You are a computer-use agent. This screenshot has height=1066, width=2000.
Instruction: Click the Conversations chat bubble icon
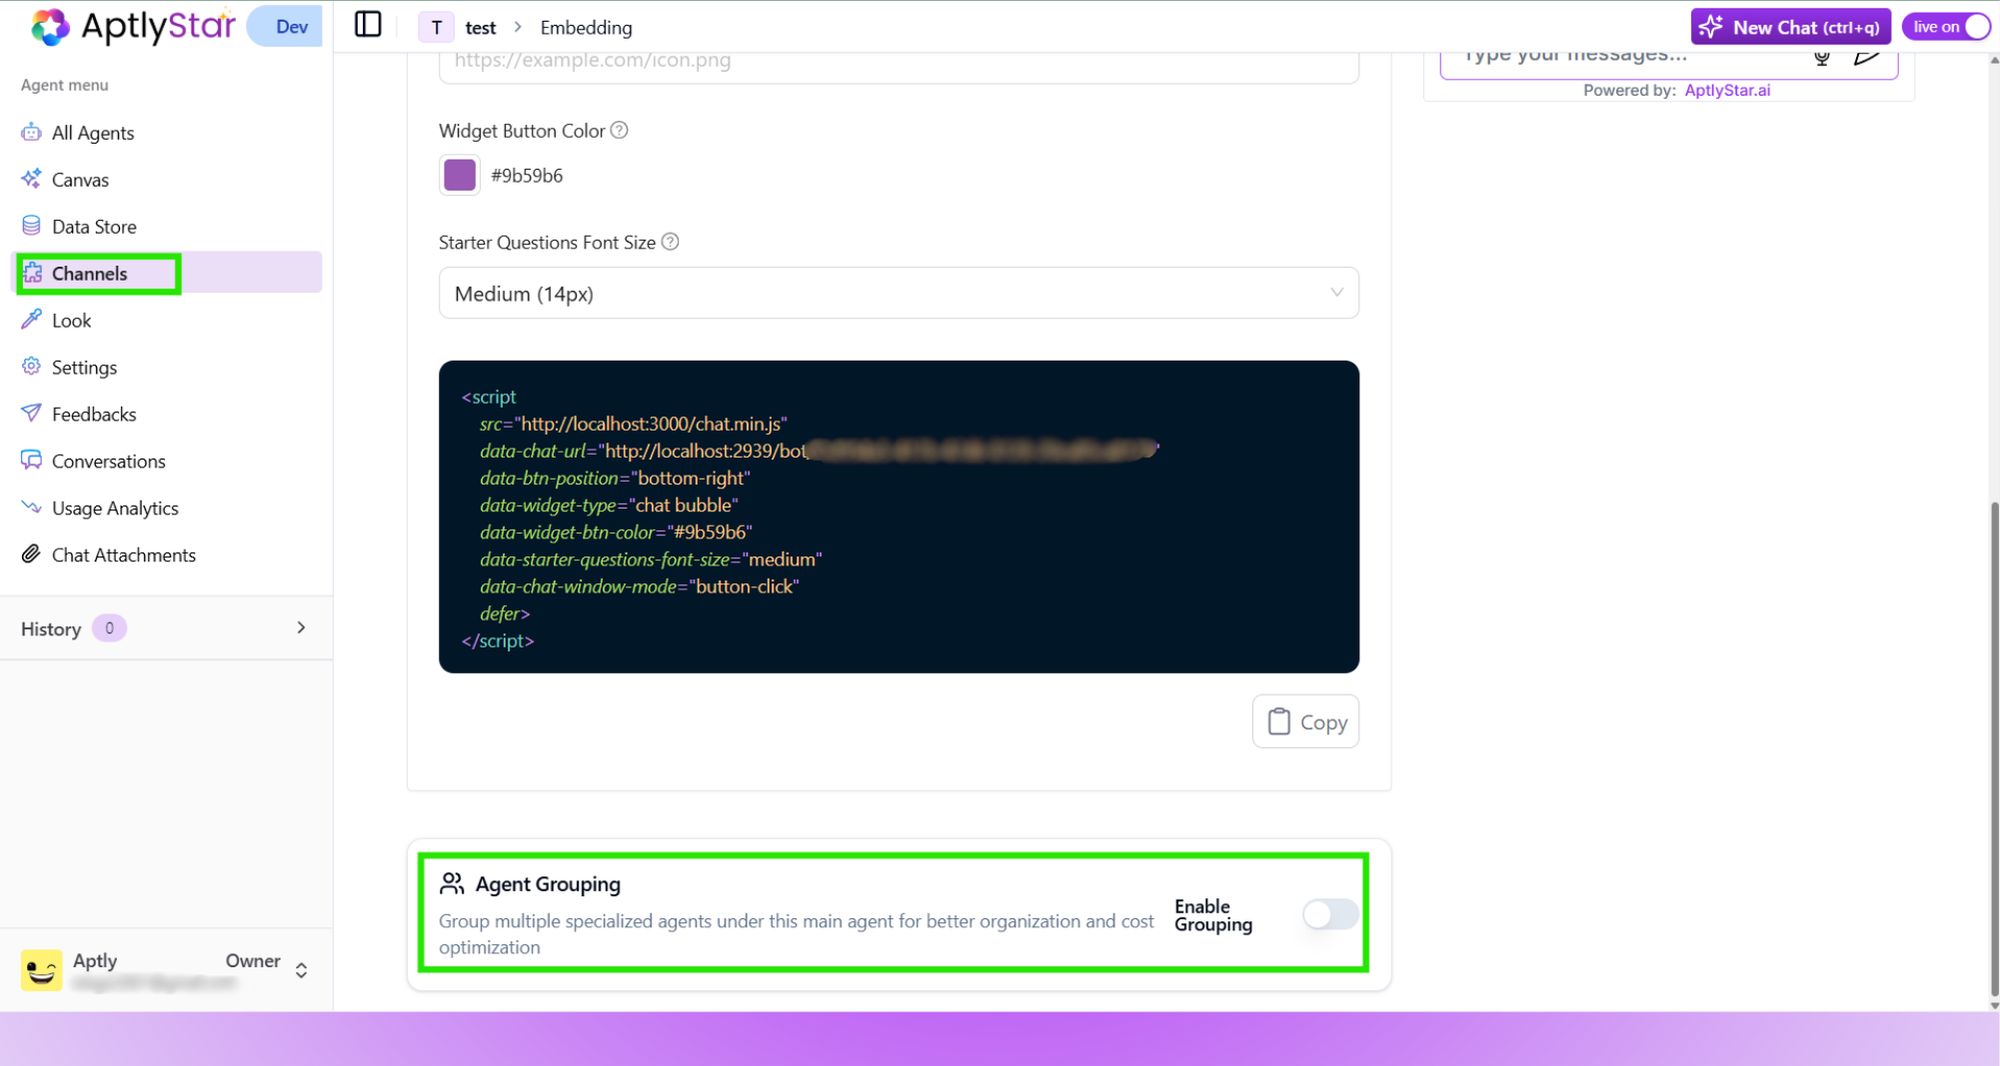(31, 460)
